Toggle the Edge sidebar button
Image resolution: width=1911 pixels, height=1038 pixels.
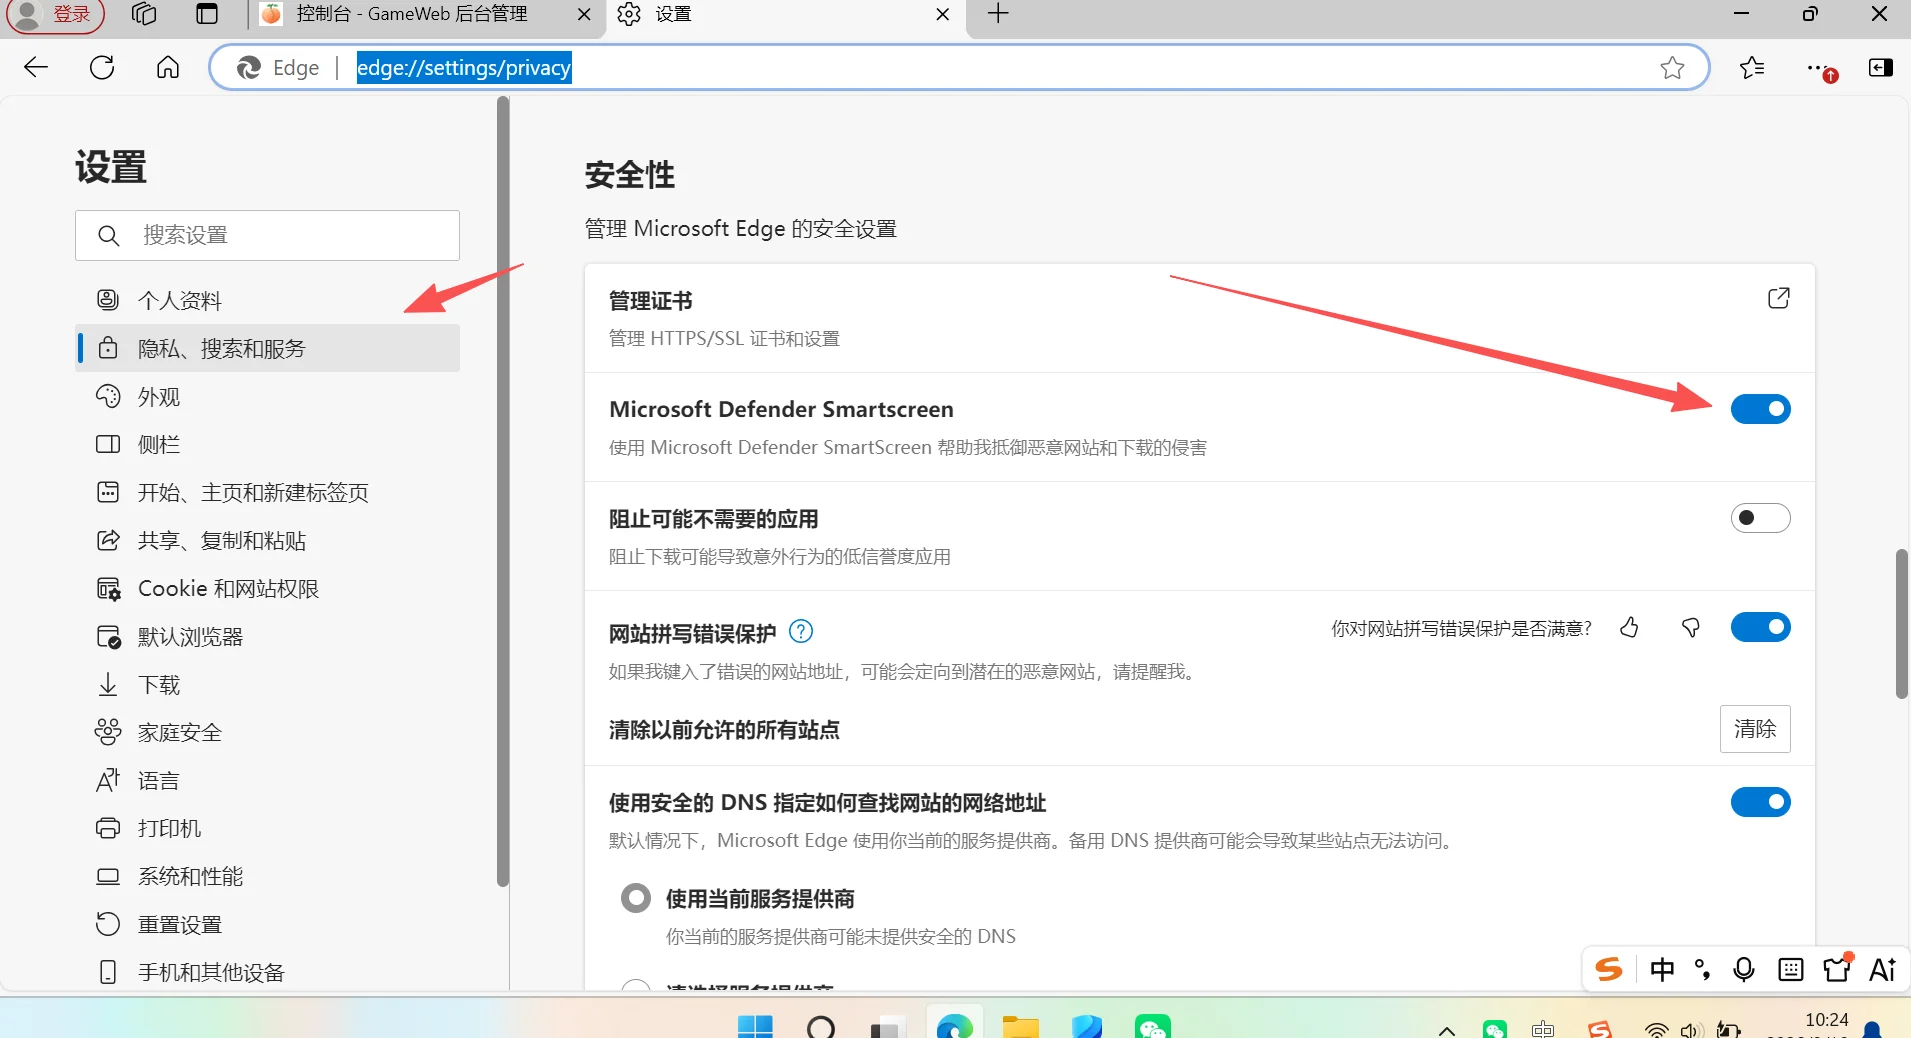[1880, 67]
